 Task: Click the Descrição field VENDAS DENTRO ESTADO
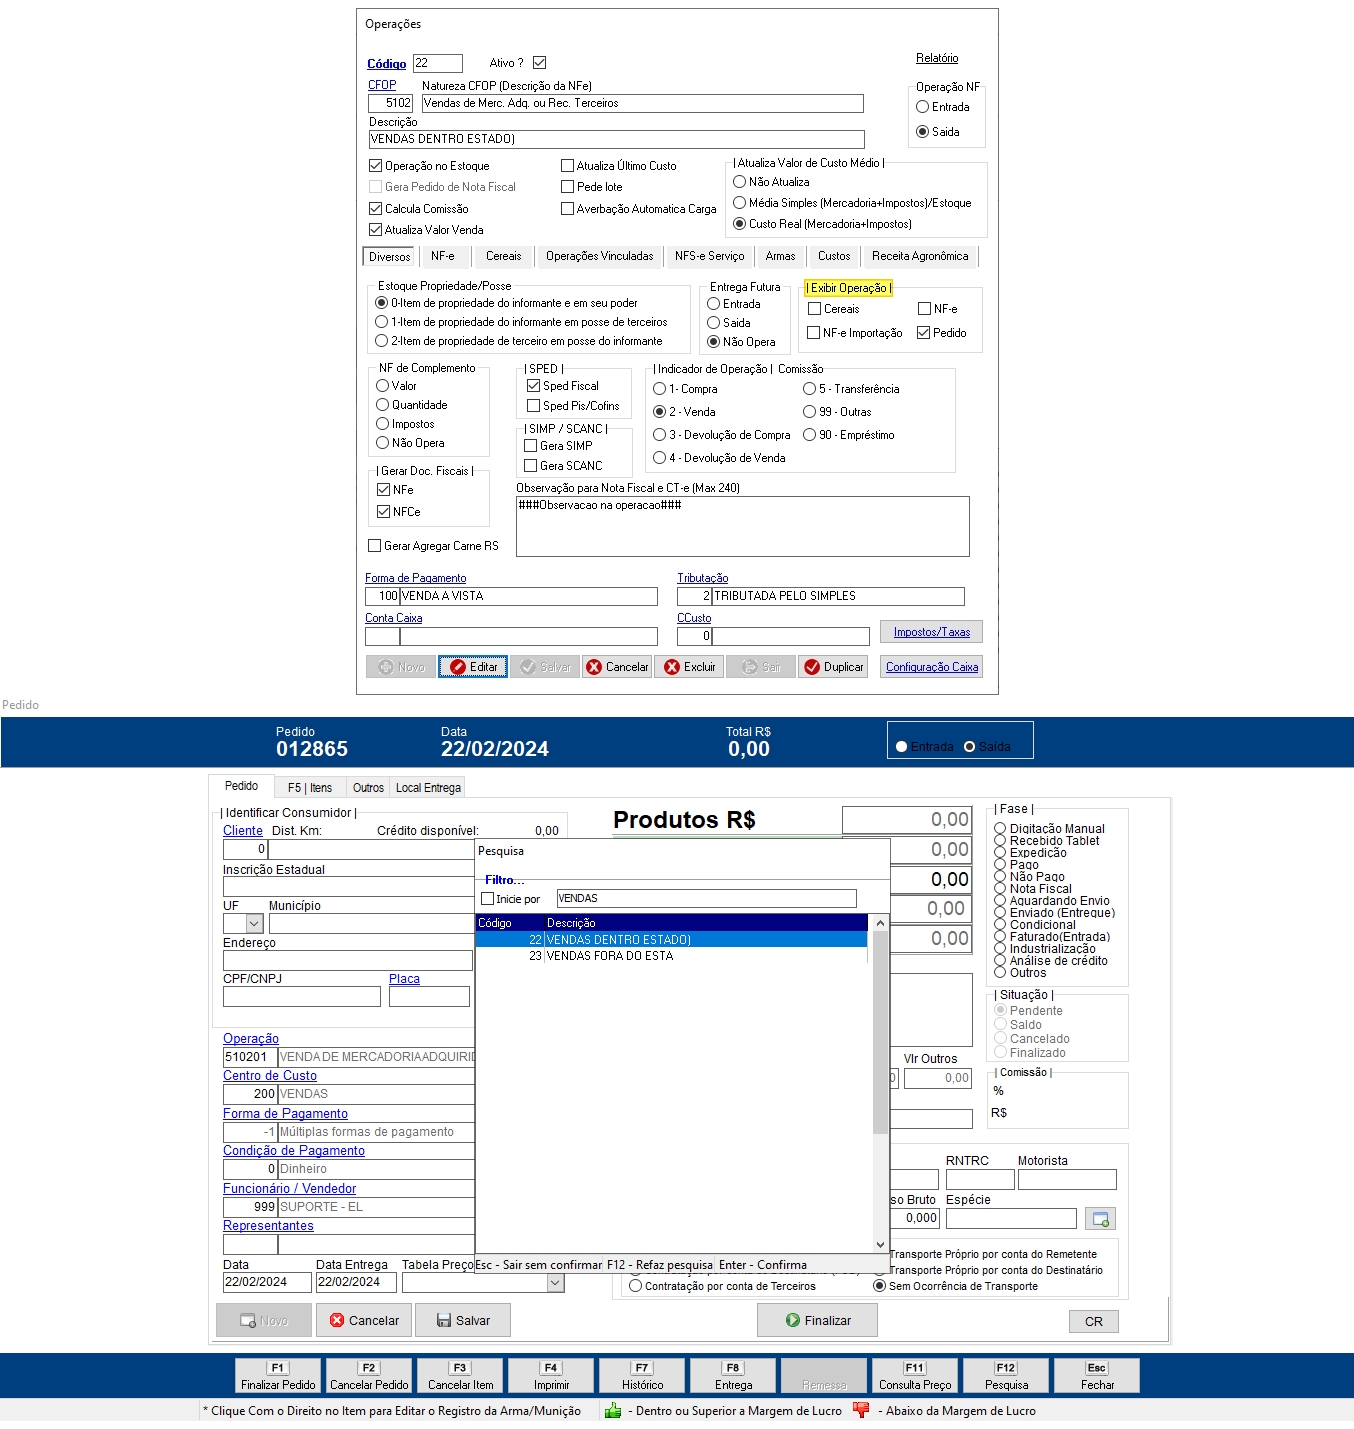[617, 140]
